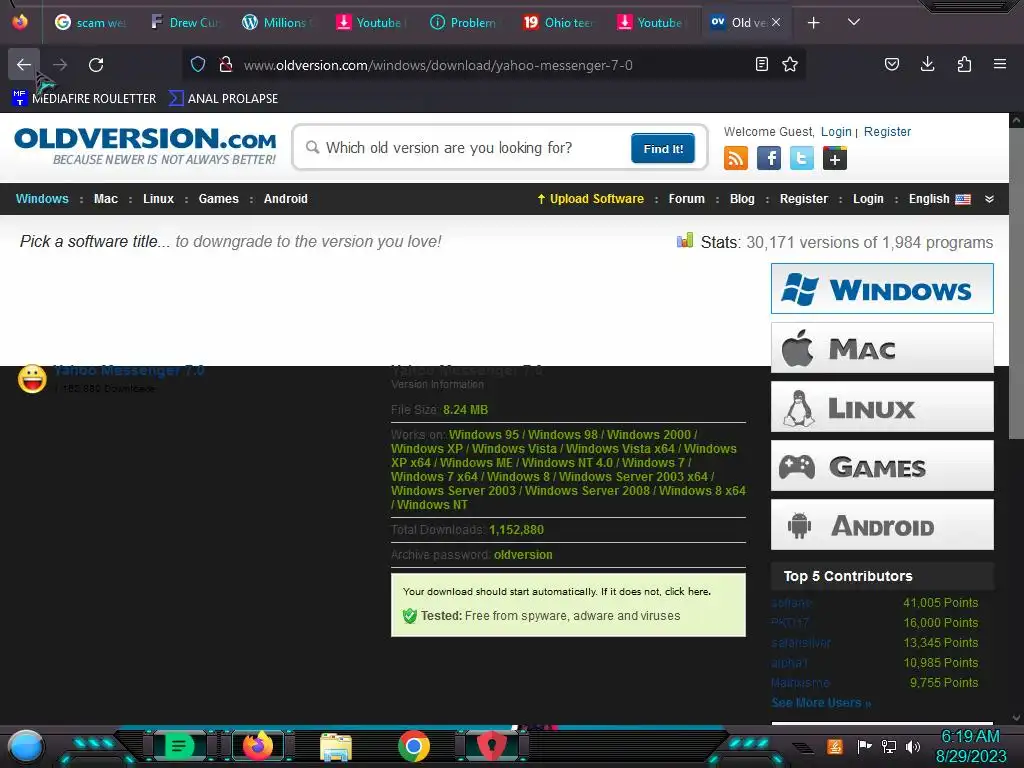Click the OldVersion.com logo

tap(145, 146)
